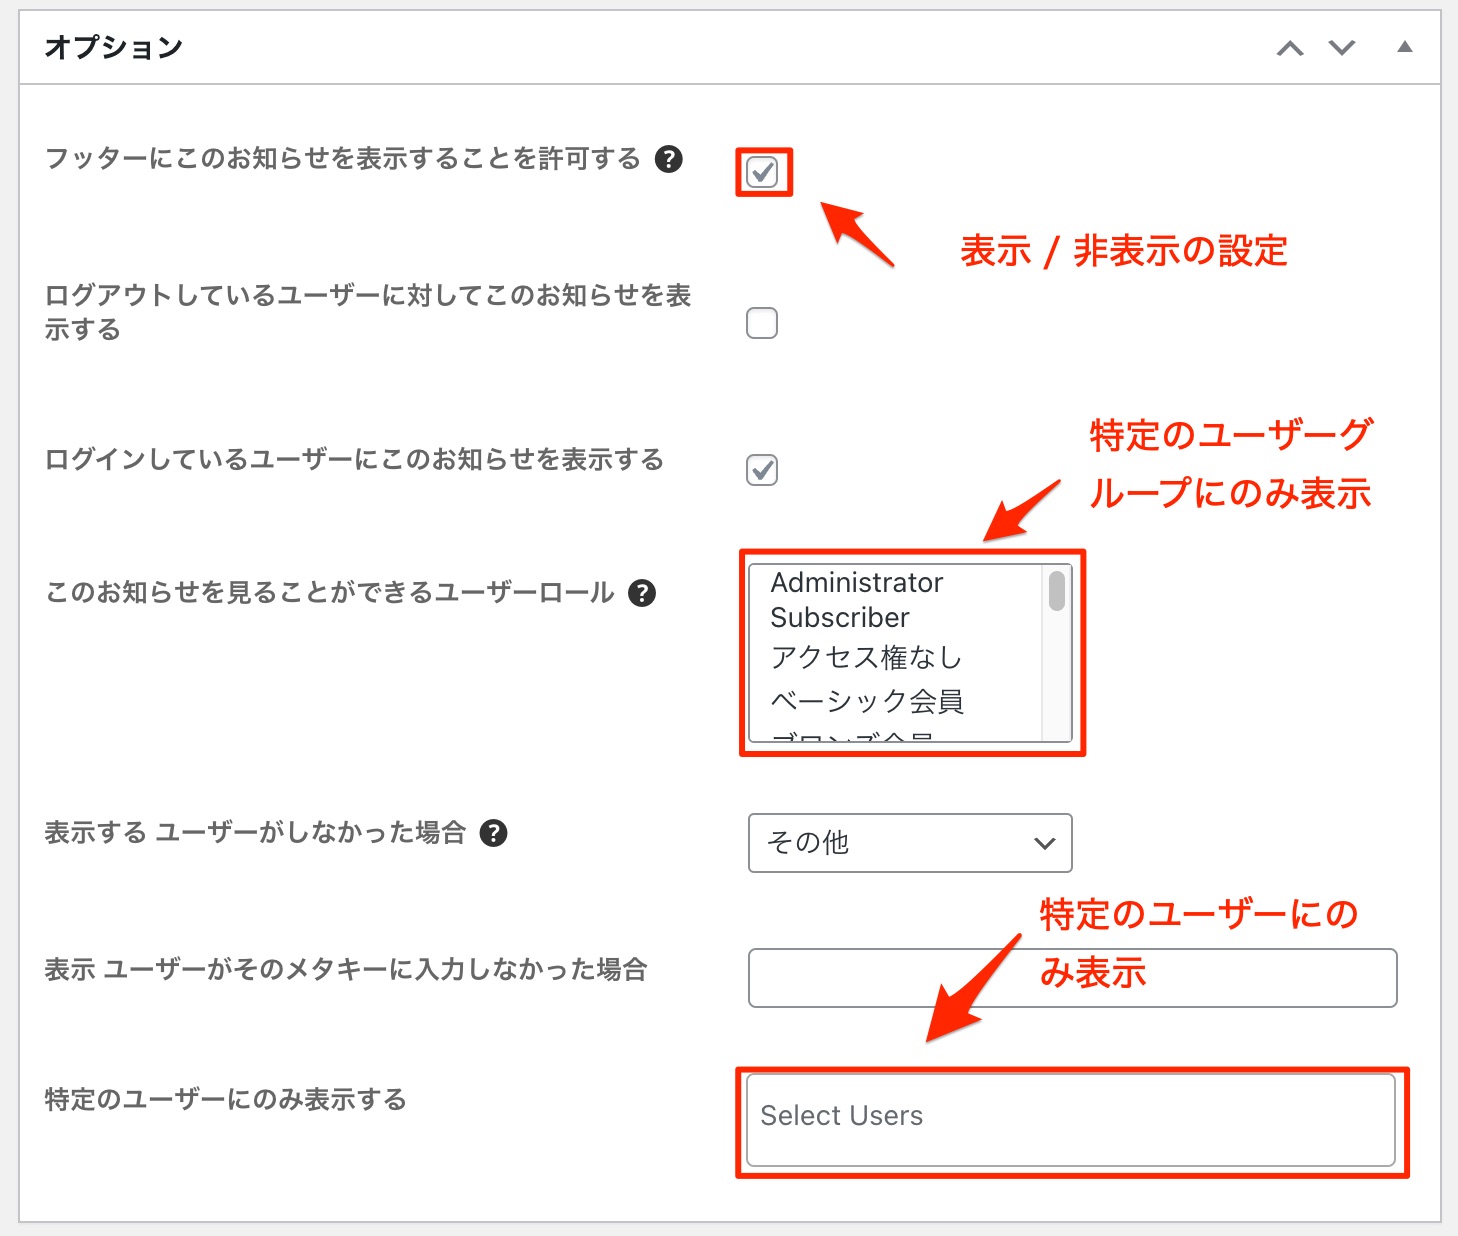Image resolution: width=1458 pixels, height=1236 pixels.
Task: Collapse the オプション panel with the triangle toggle
Action: (1404, 47)
